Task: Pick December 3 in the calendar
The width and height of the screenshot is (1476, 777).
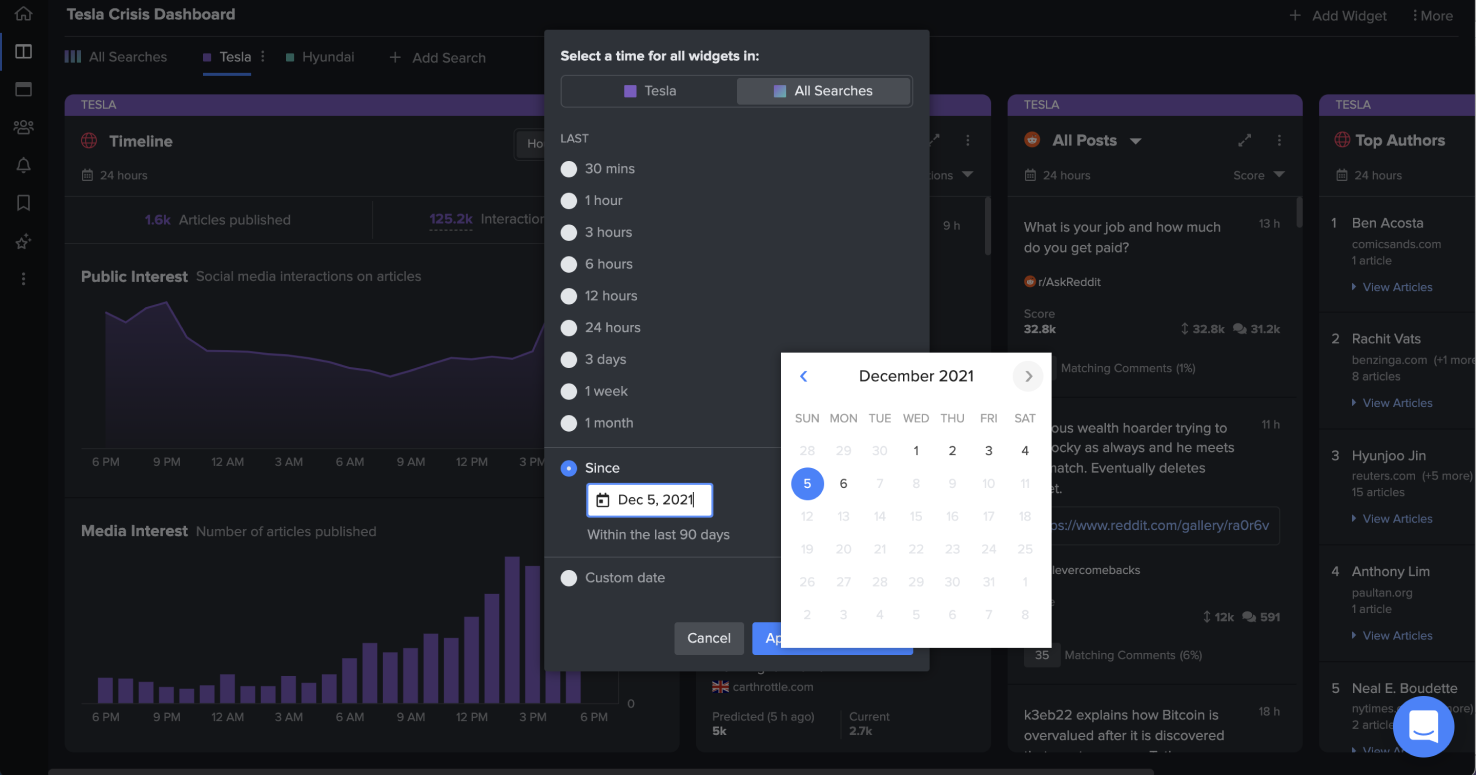Action: (989, 451)
